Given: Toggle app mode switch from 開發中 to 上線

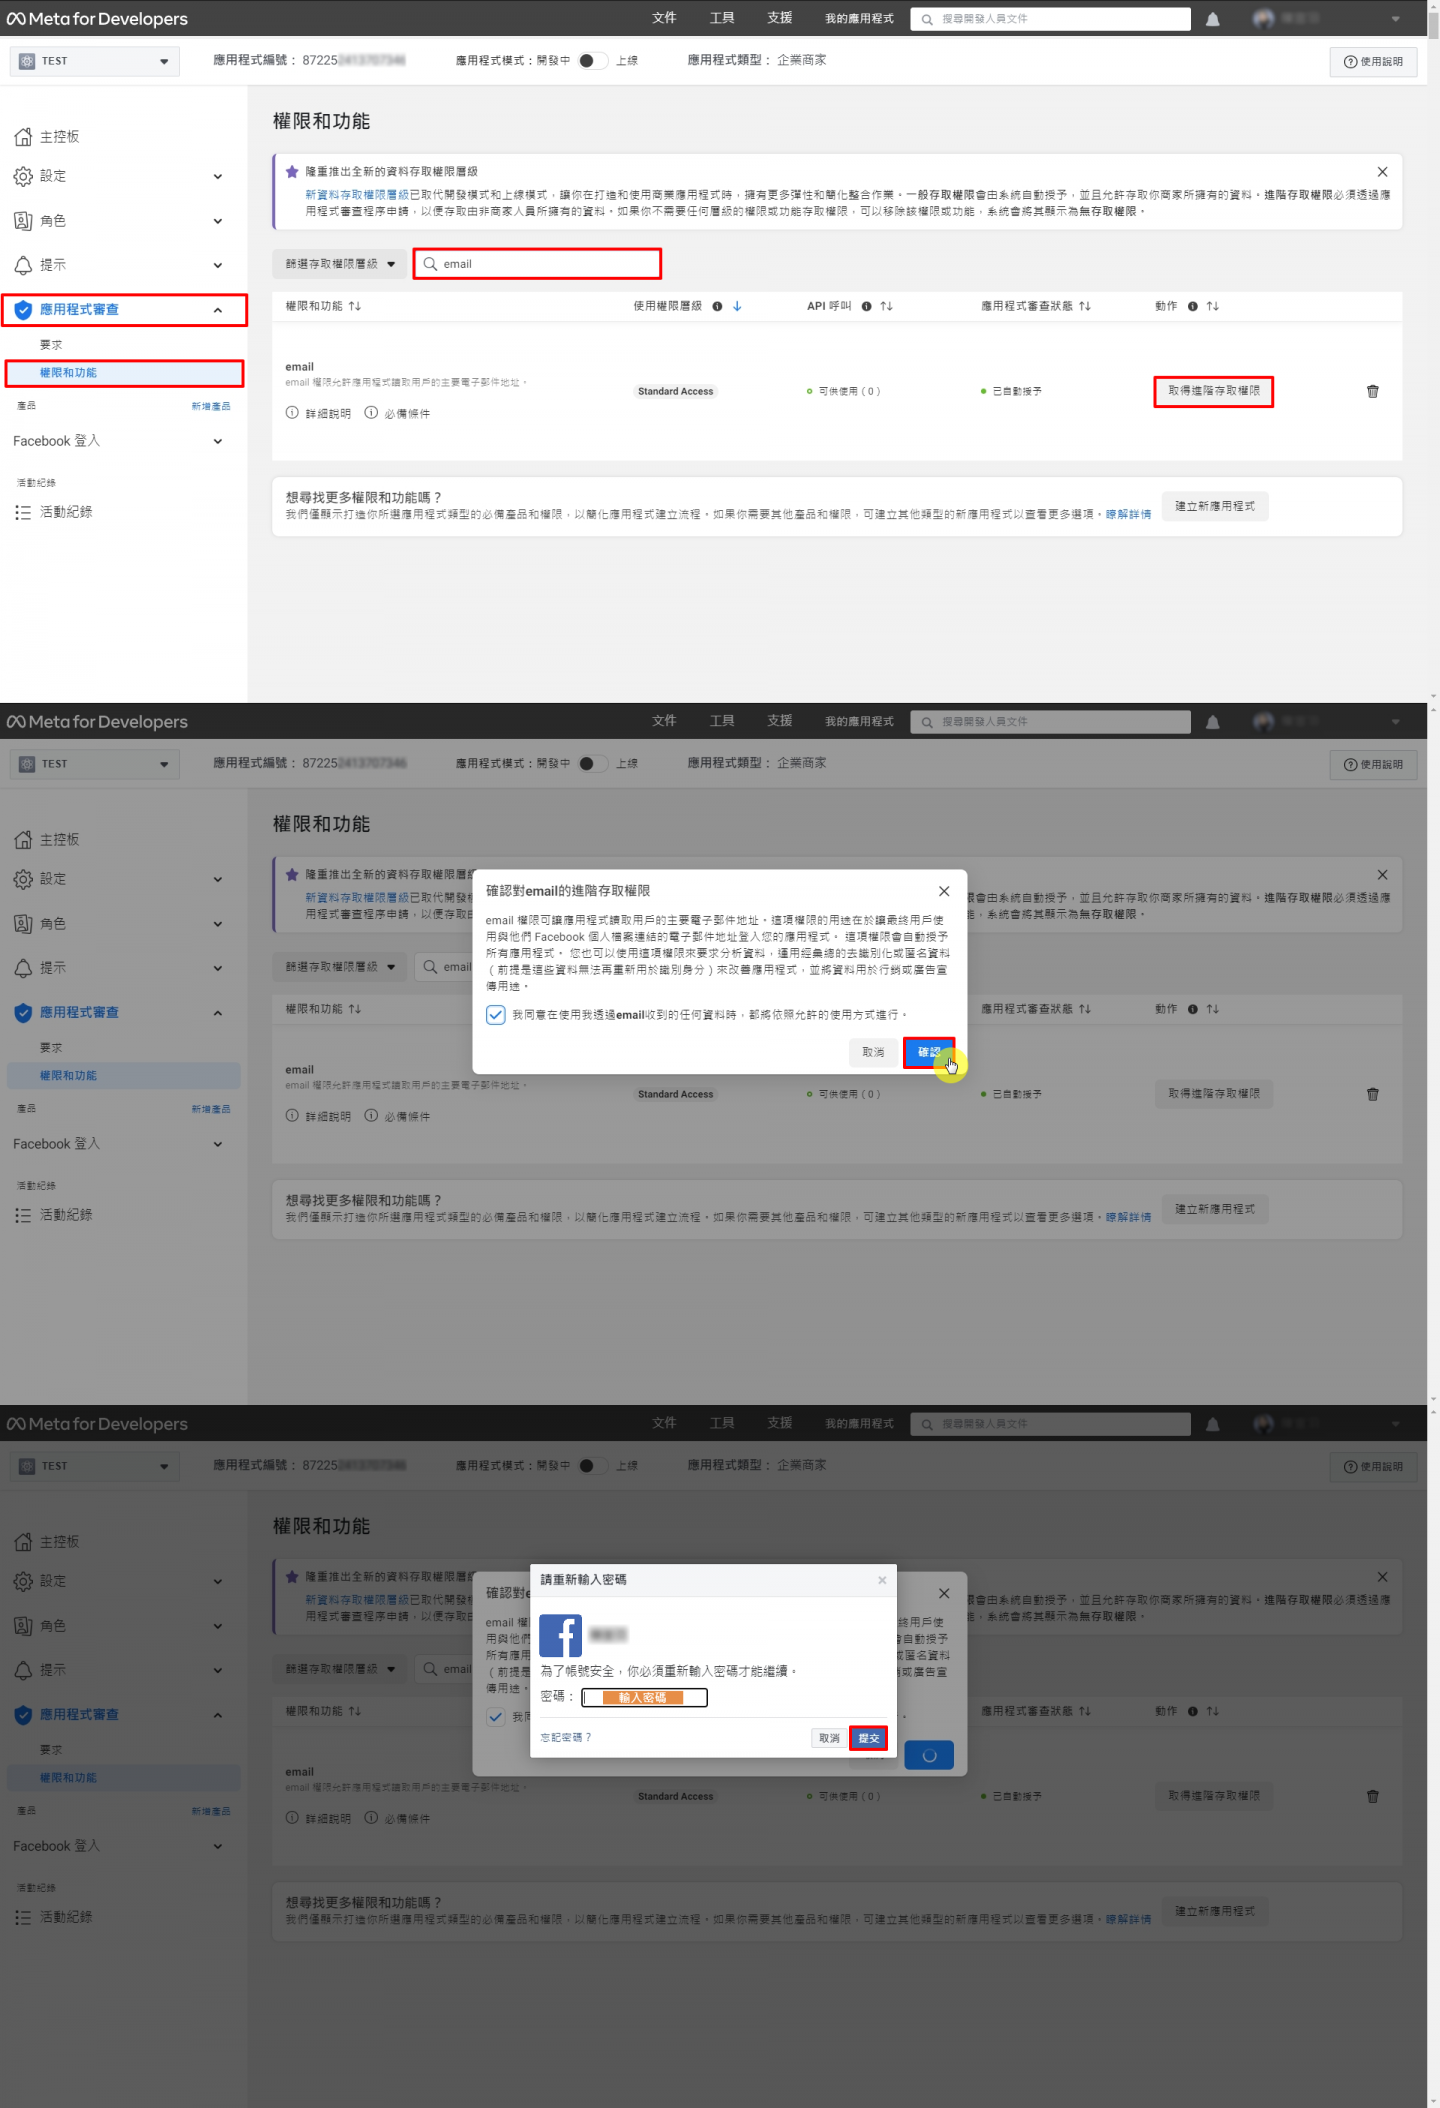Looking at the screenshot, I should [x=592, y=61].
